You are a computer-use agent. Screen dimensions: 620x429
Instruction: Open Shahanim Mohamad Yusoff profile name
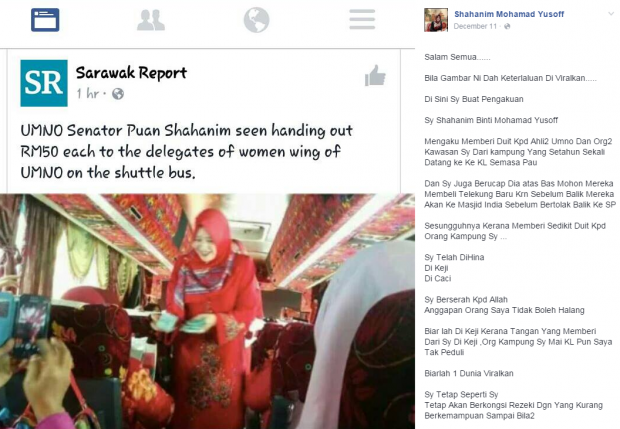click(x=508, y=14)
